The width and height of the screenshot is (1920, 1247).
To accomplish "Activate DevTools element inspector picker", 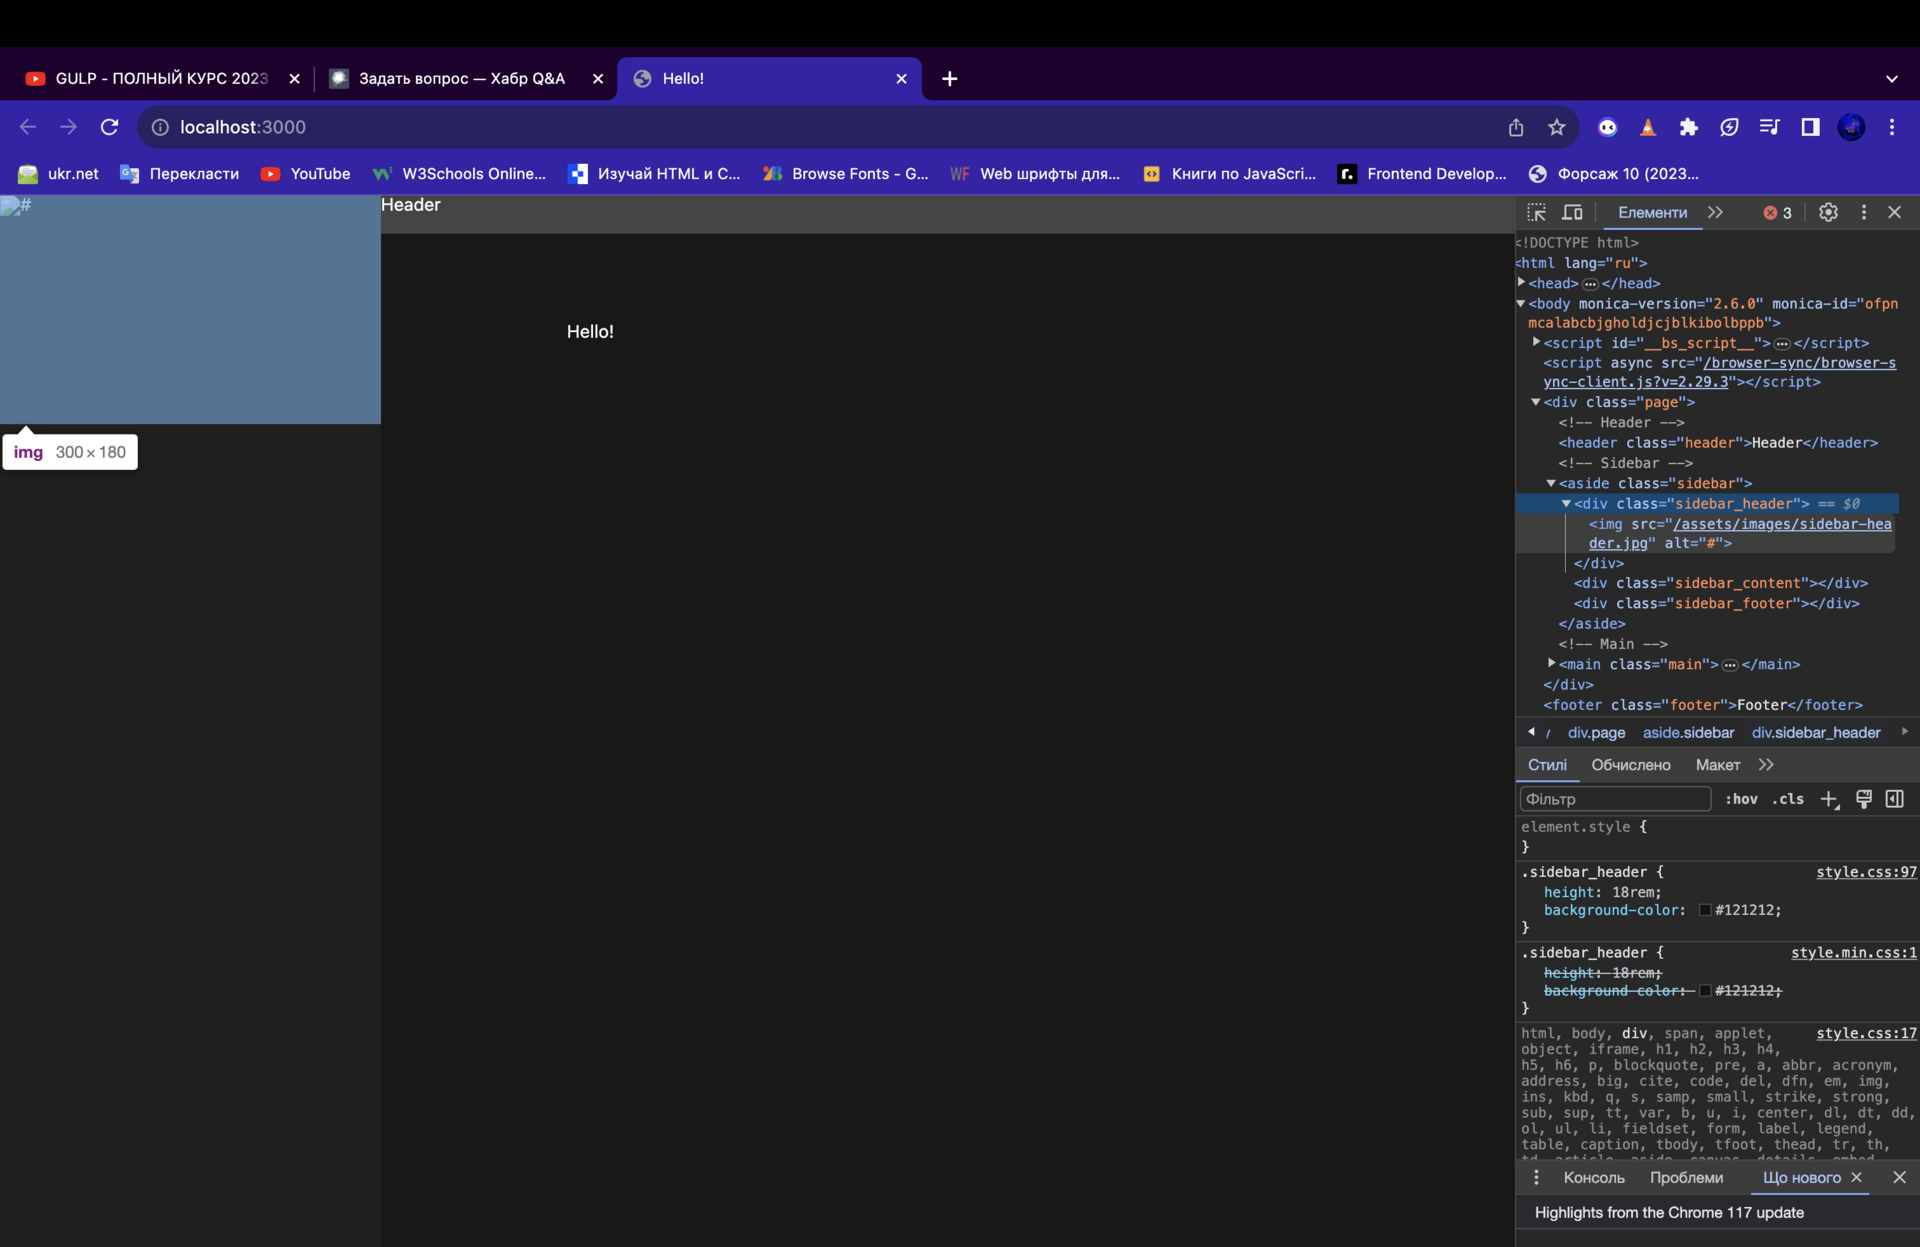I will coord(1537,212).
